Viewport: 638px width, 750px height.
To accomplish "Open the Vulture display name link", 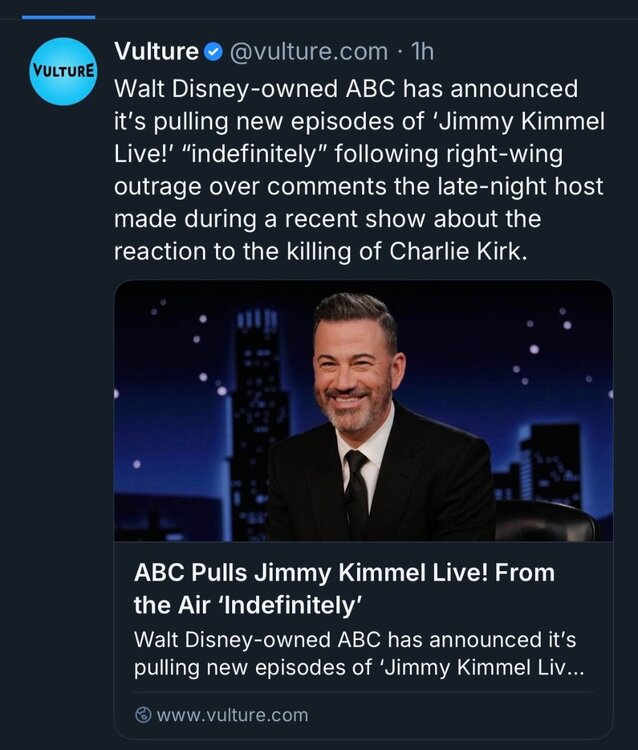I will point(156,51).
